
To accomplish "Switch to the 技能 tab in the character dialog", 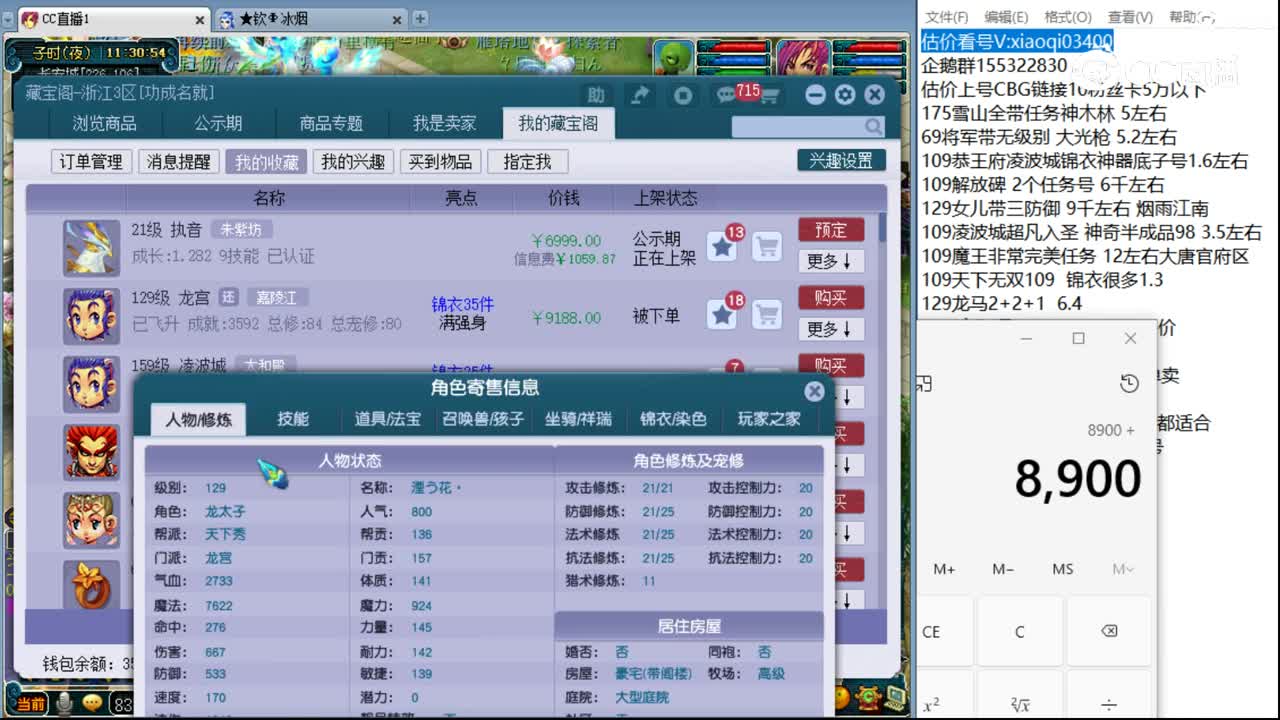I will (x=291, y=420).
